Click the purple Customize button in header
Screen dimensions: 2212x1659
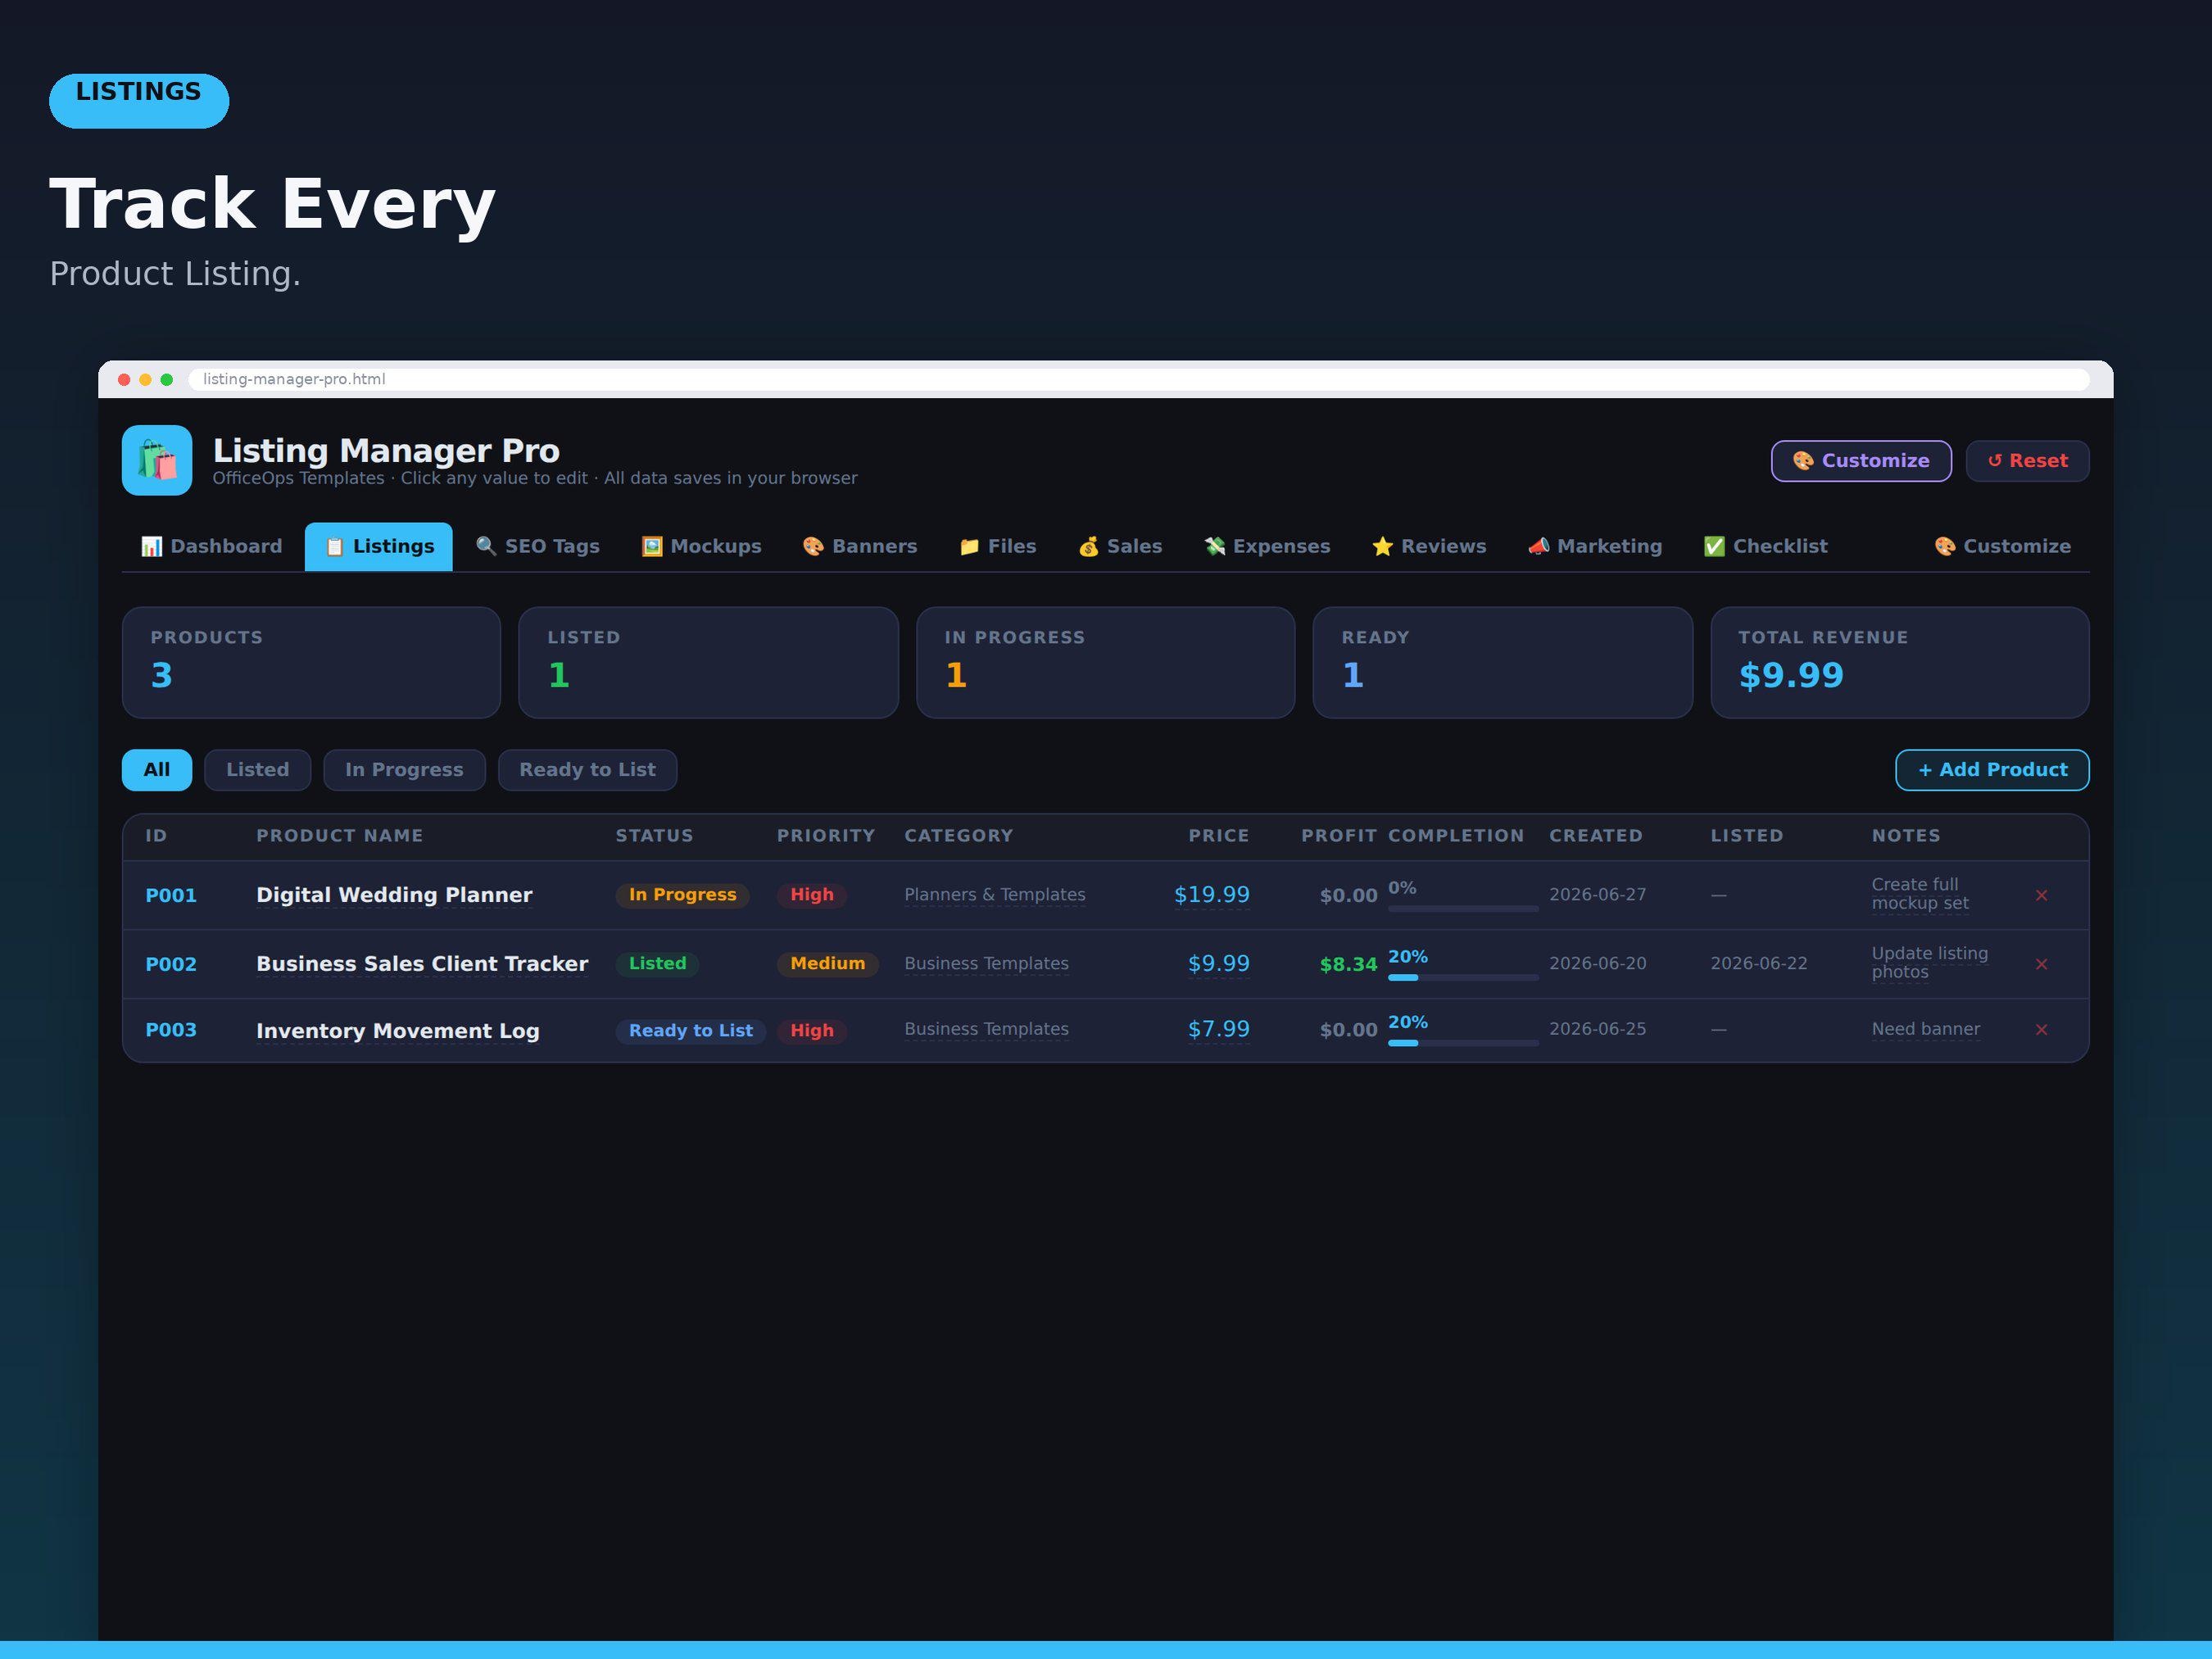click(1861, 461)
